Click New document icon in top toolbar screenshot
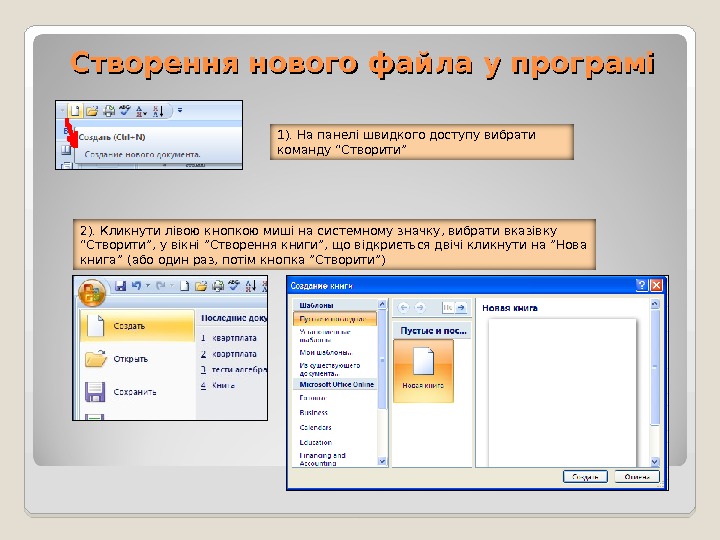The image size is (720, 540). [76, 111]
